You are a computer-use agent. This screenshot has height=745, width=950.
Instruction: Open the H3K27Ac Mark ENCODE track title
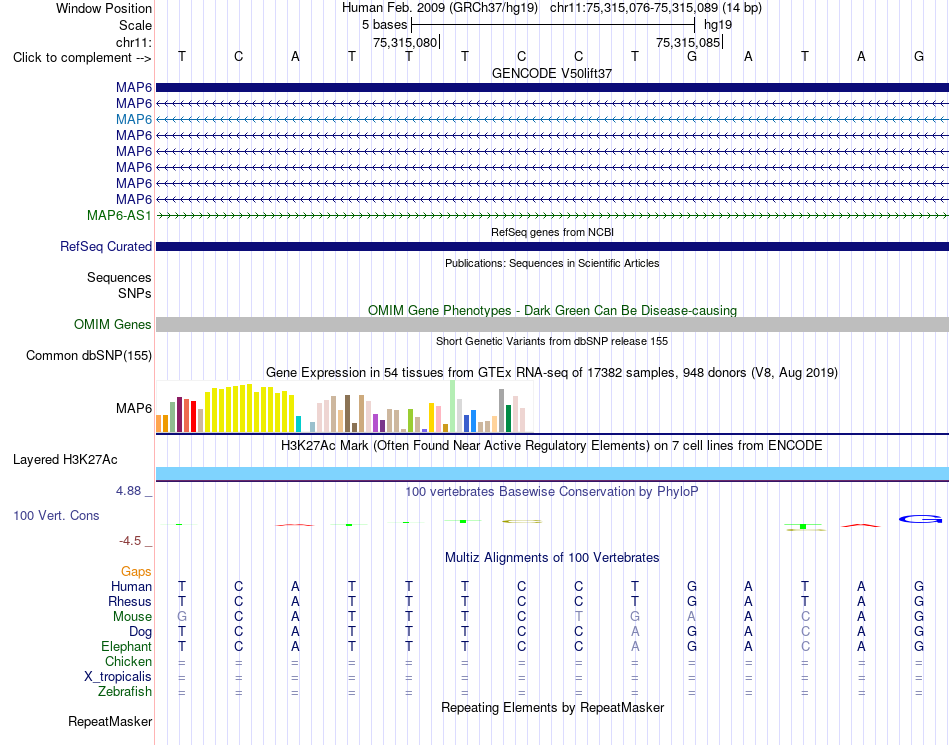tap(552, 446)
